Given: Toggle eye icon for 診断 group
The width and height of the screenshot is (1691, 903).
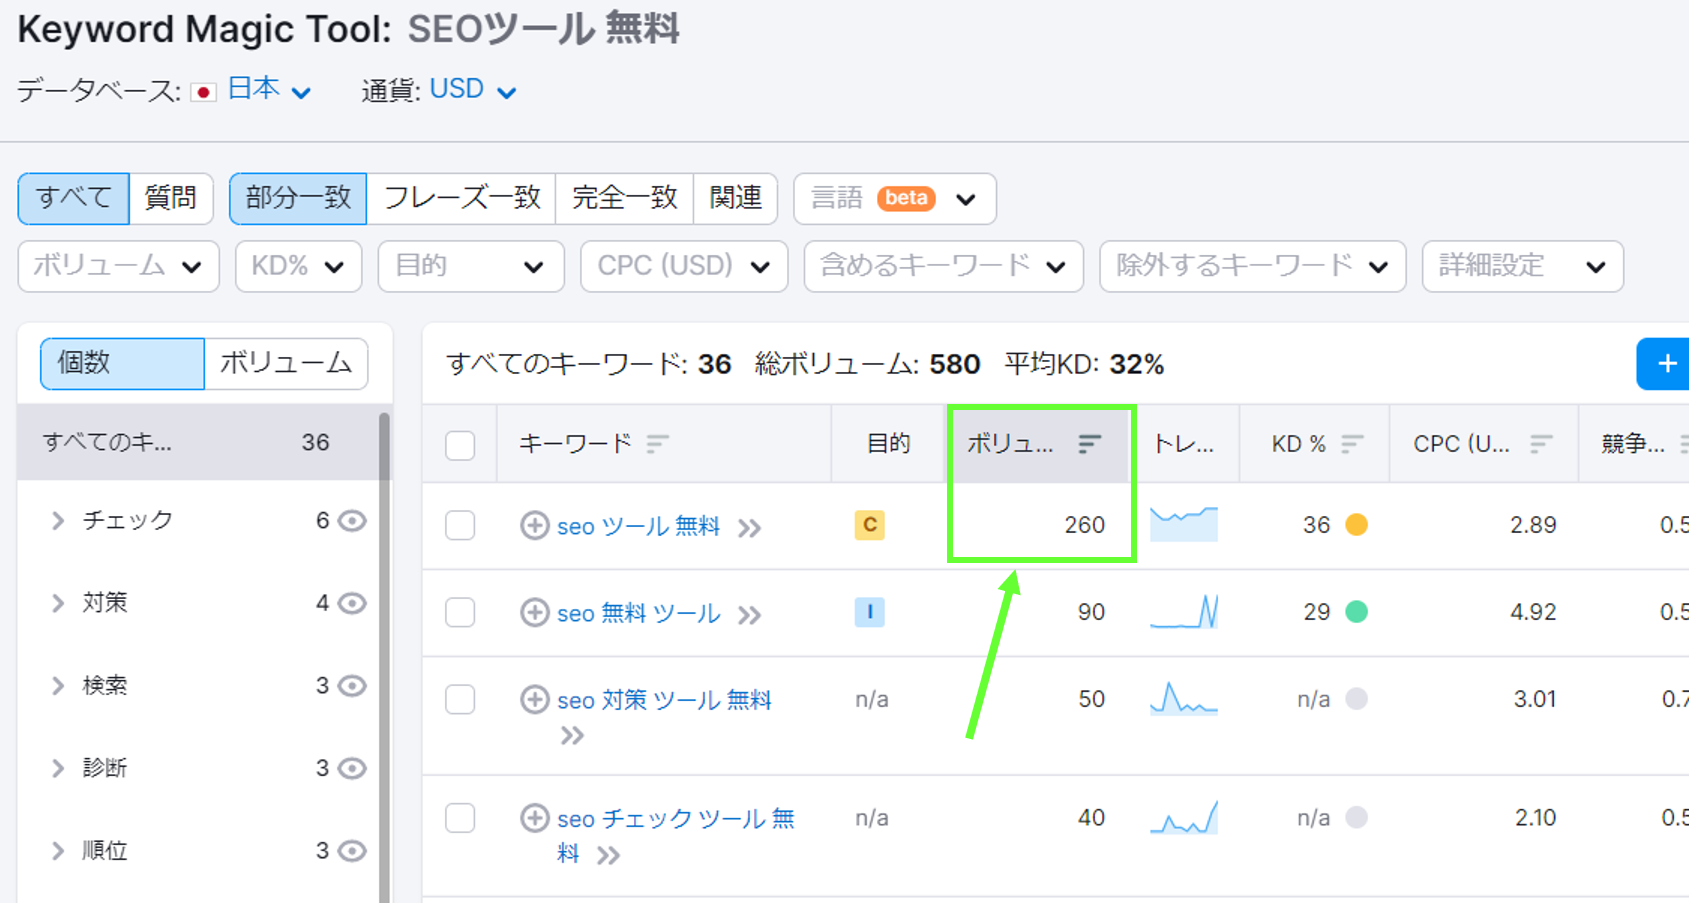Looking at the screenshot, I should coord(352,768).
